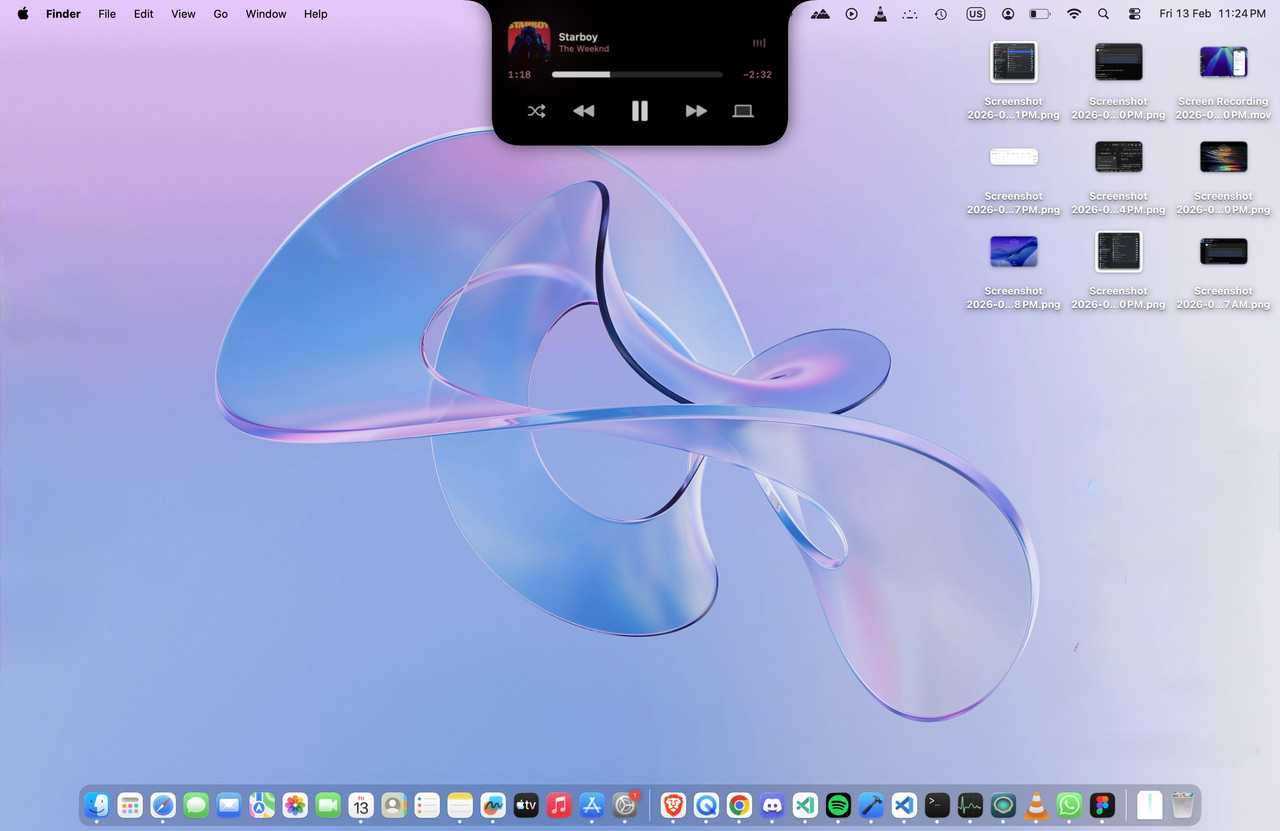Screen dimensions: 1280x831
Task: Click the Wi-Fi icon in the menu bar
Action: coord(1074,14)
